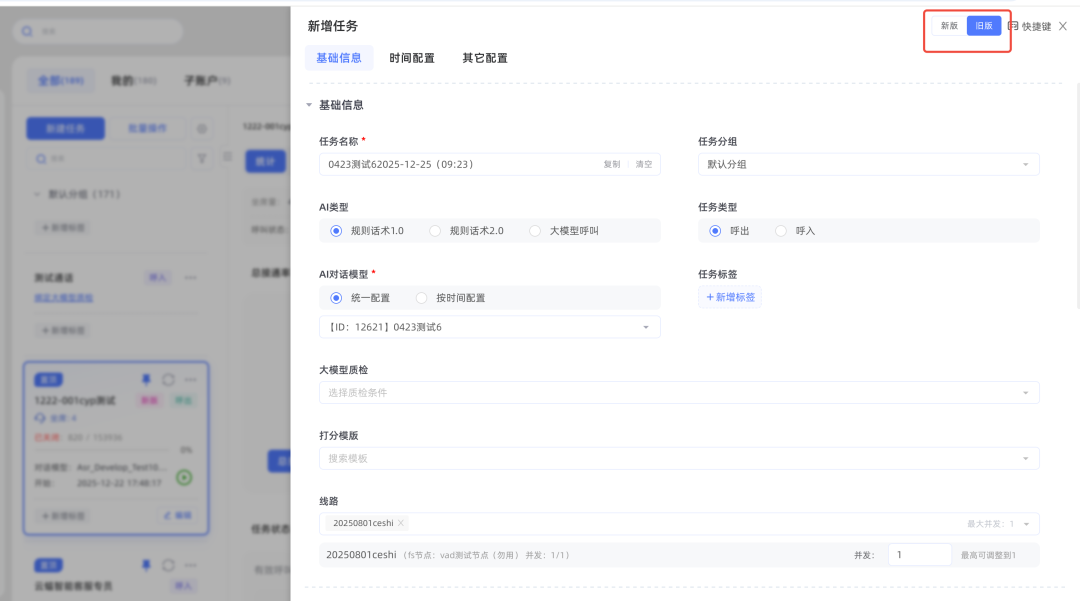This screenshot has width=1080, height=601.
Task: Click 清空 in the task name field
Action: (x=644, y=164)
